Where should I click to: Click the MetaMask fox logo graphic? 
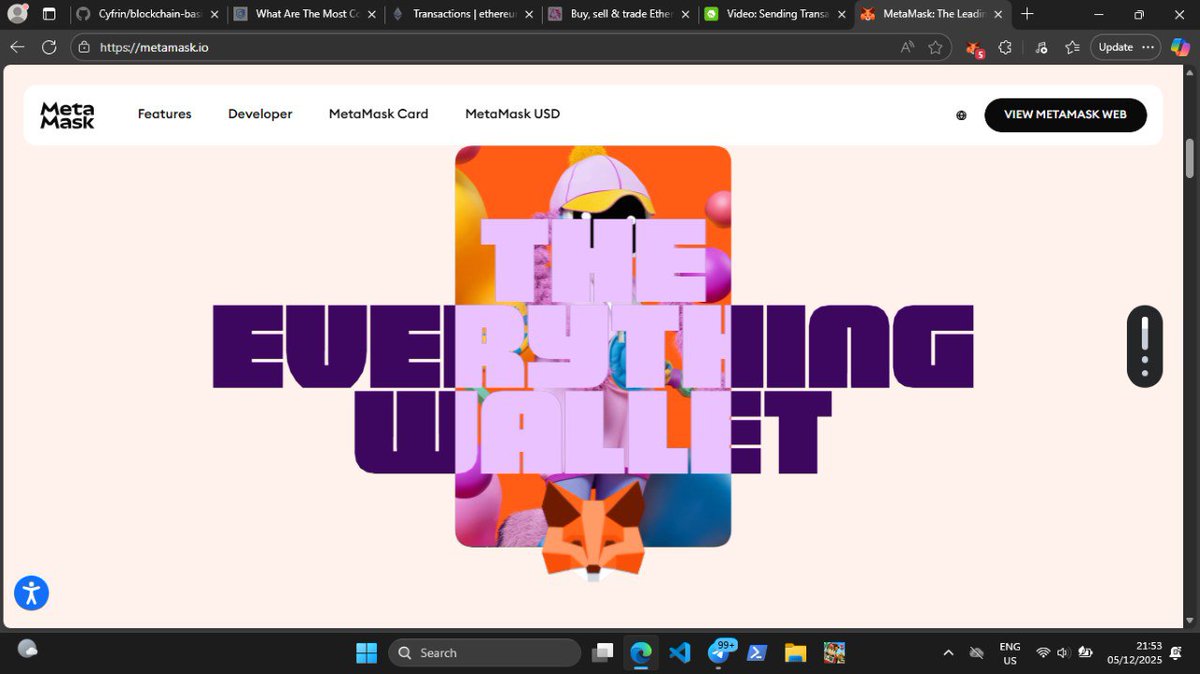tap(593, 530)
